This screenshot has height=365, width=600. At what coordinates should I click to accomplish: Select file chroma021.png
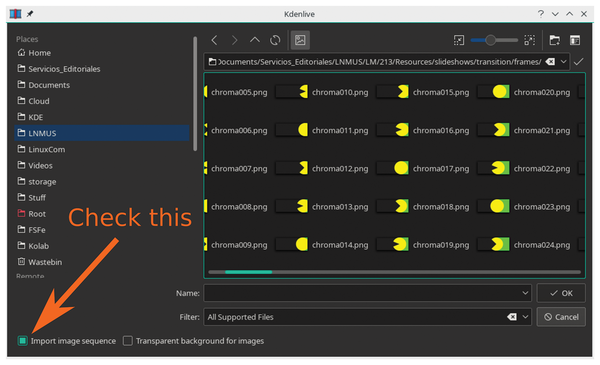(x=524, y=130)
